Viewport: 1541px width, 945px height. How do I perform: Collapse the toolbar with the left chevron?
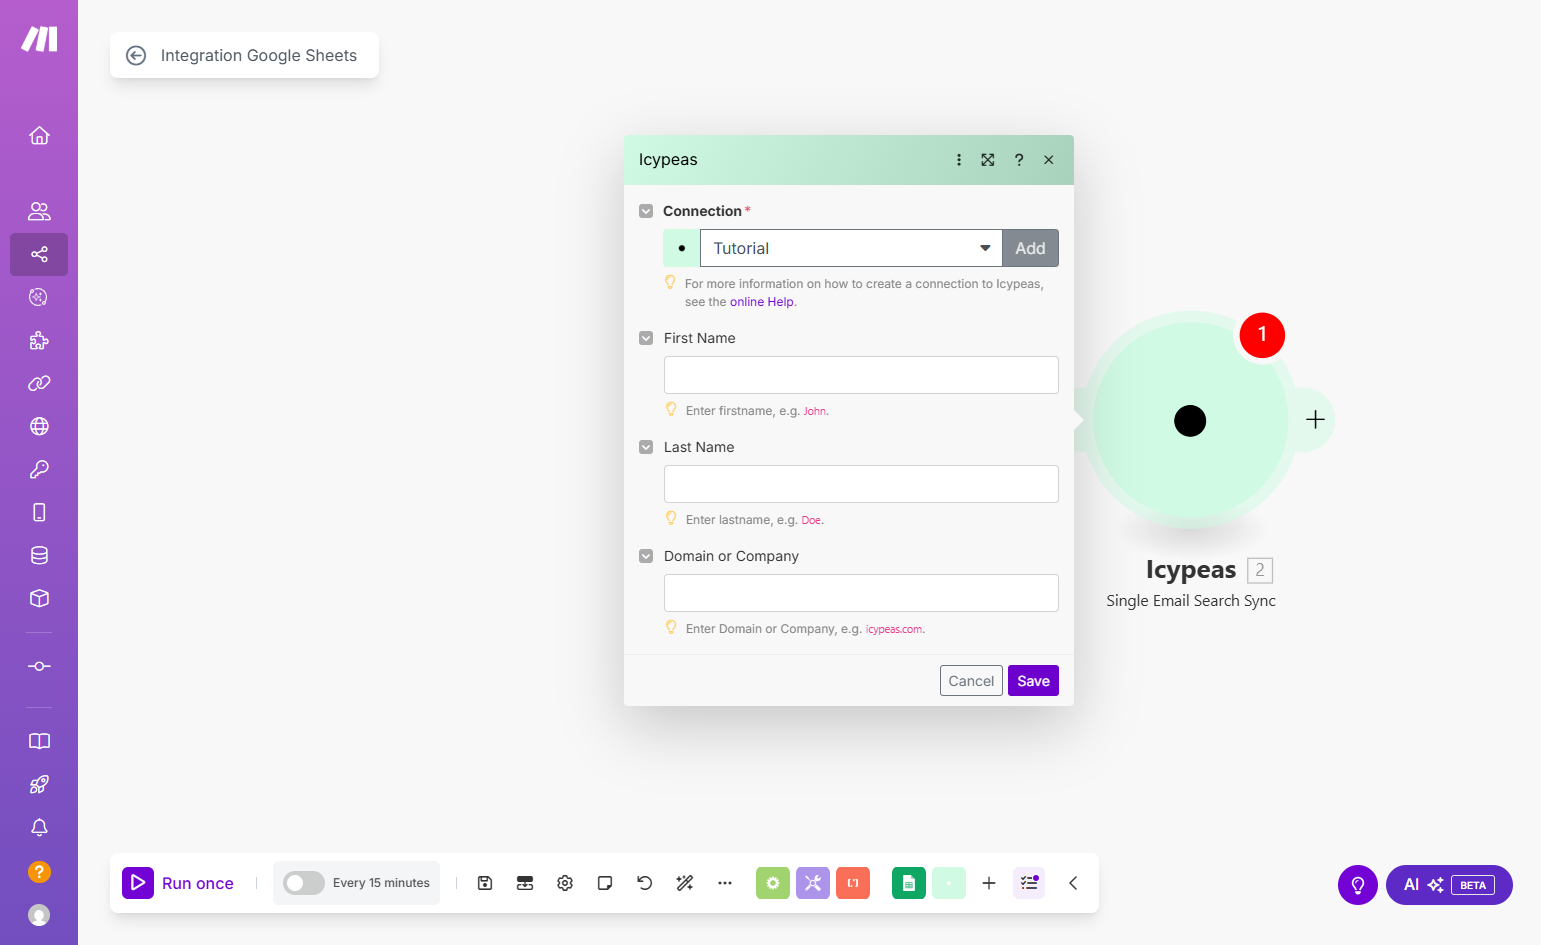(x=1073, y=883)
